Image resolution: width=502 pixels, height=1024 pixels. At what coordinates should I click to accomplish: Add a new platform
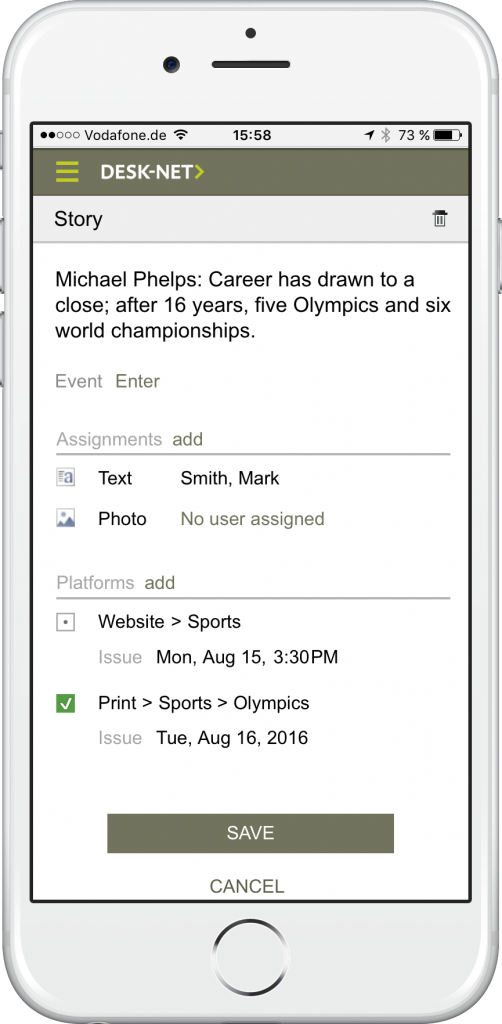[160, 583]
